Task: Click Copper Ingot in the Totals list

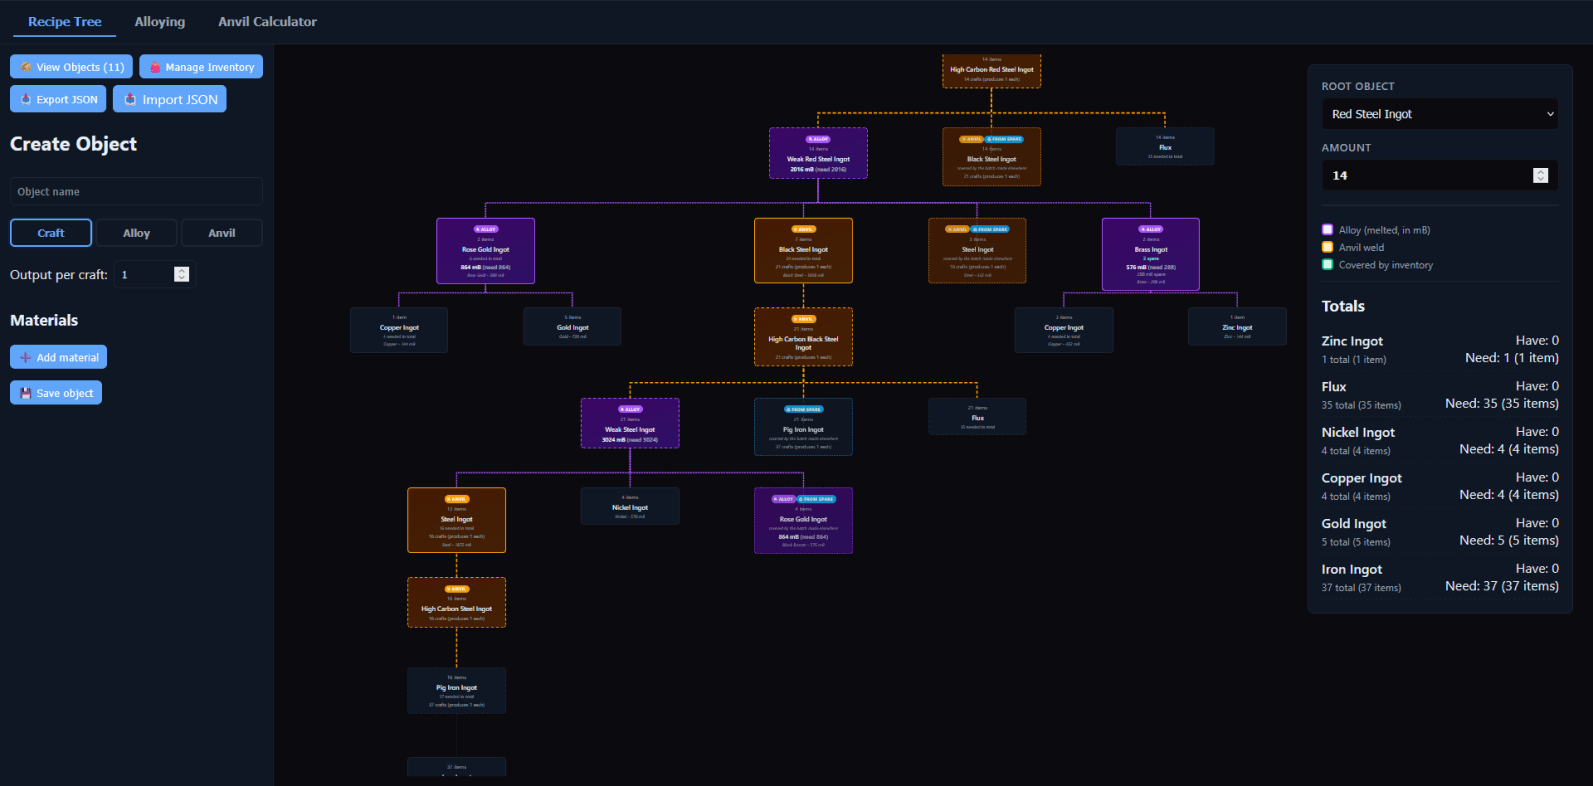Action: point(1362,478)
